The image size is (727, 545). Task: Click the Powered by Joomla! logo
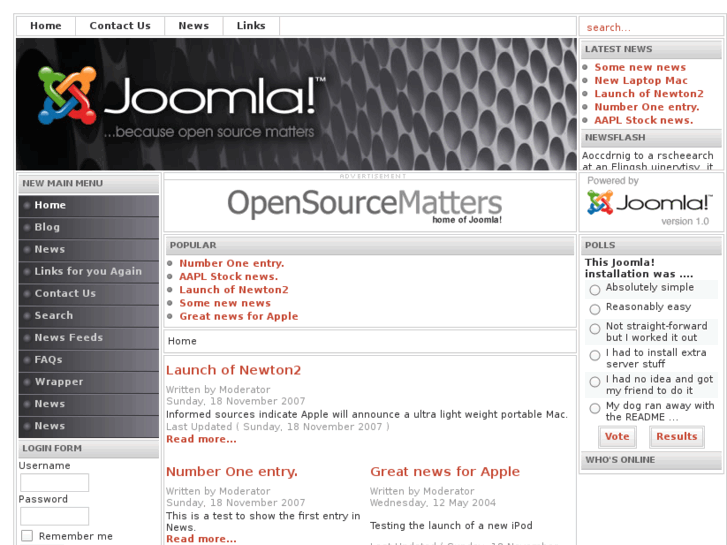[649, 203]
